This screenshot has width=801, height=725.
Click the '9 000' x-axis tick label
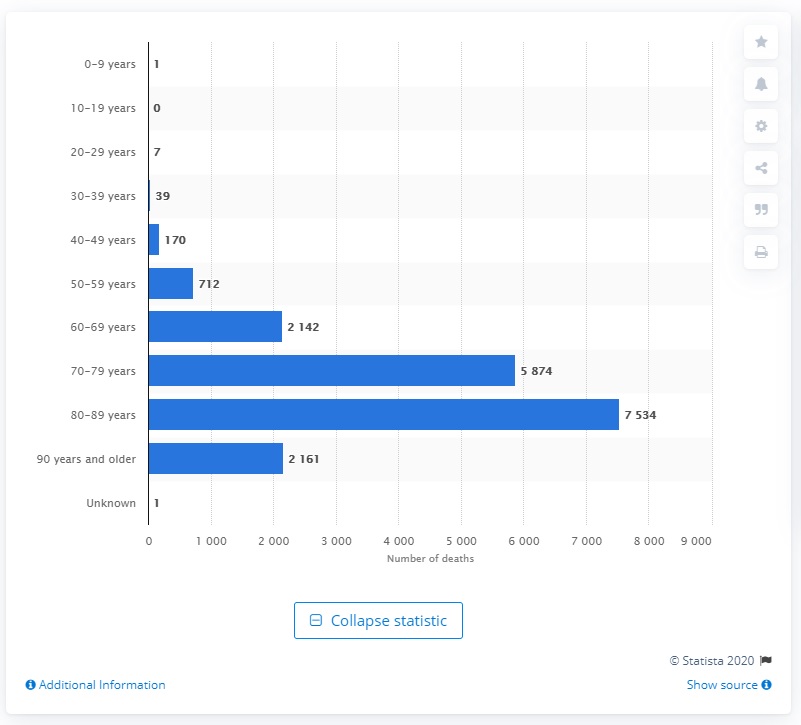click(x=696, y=541)
